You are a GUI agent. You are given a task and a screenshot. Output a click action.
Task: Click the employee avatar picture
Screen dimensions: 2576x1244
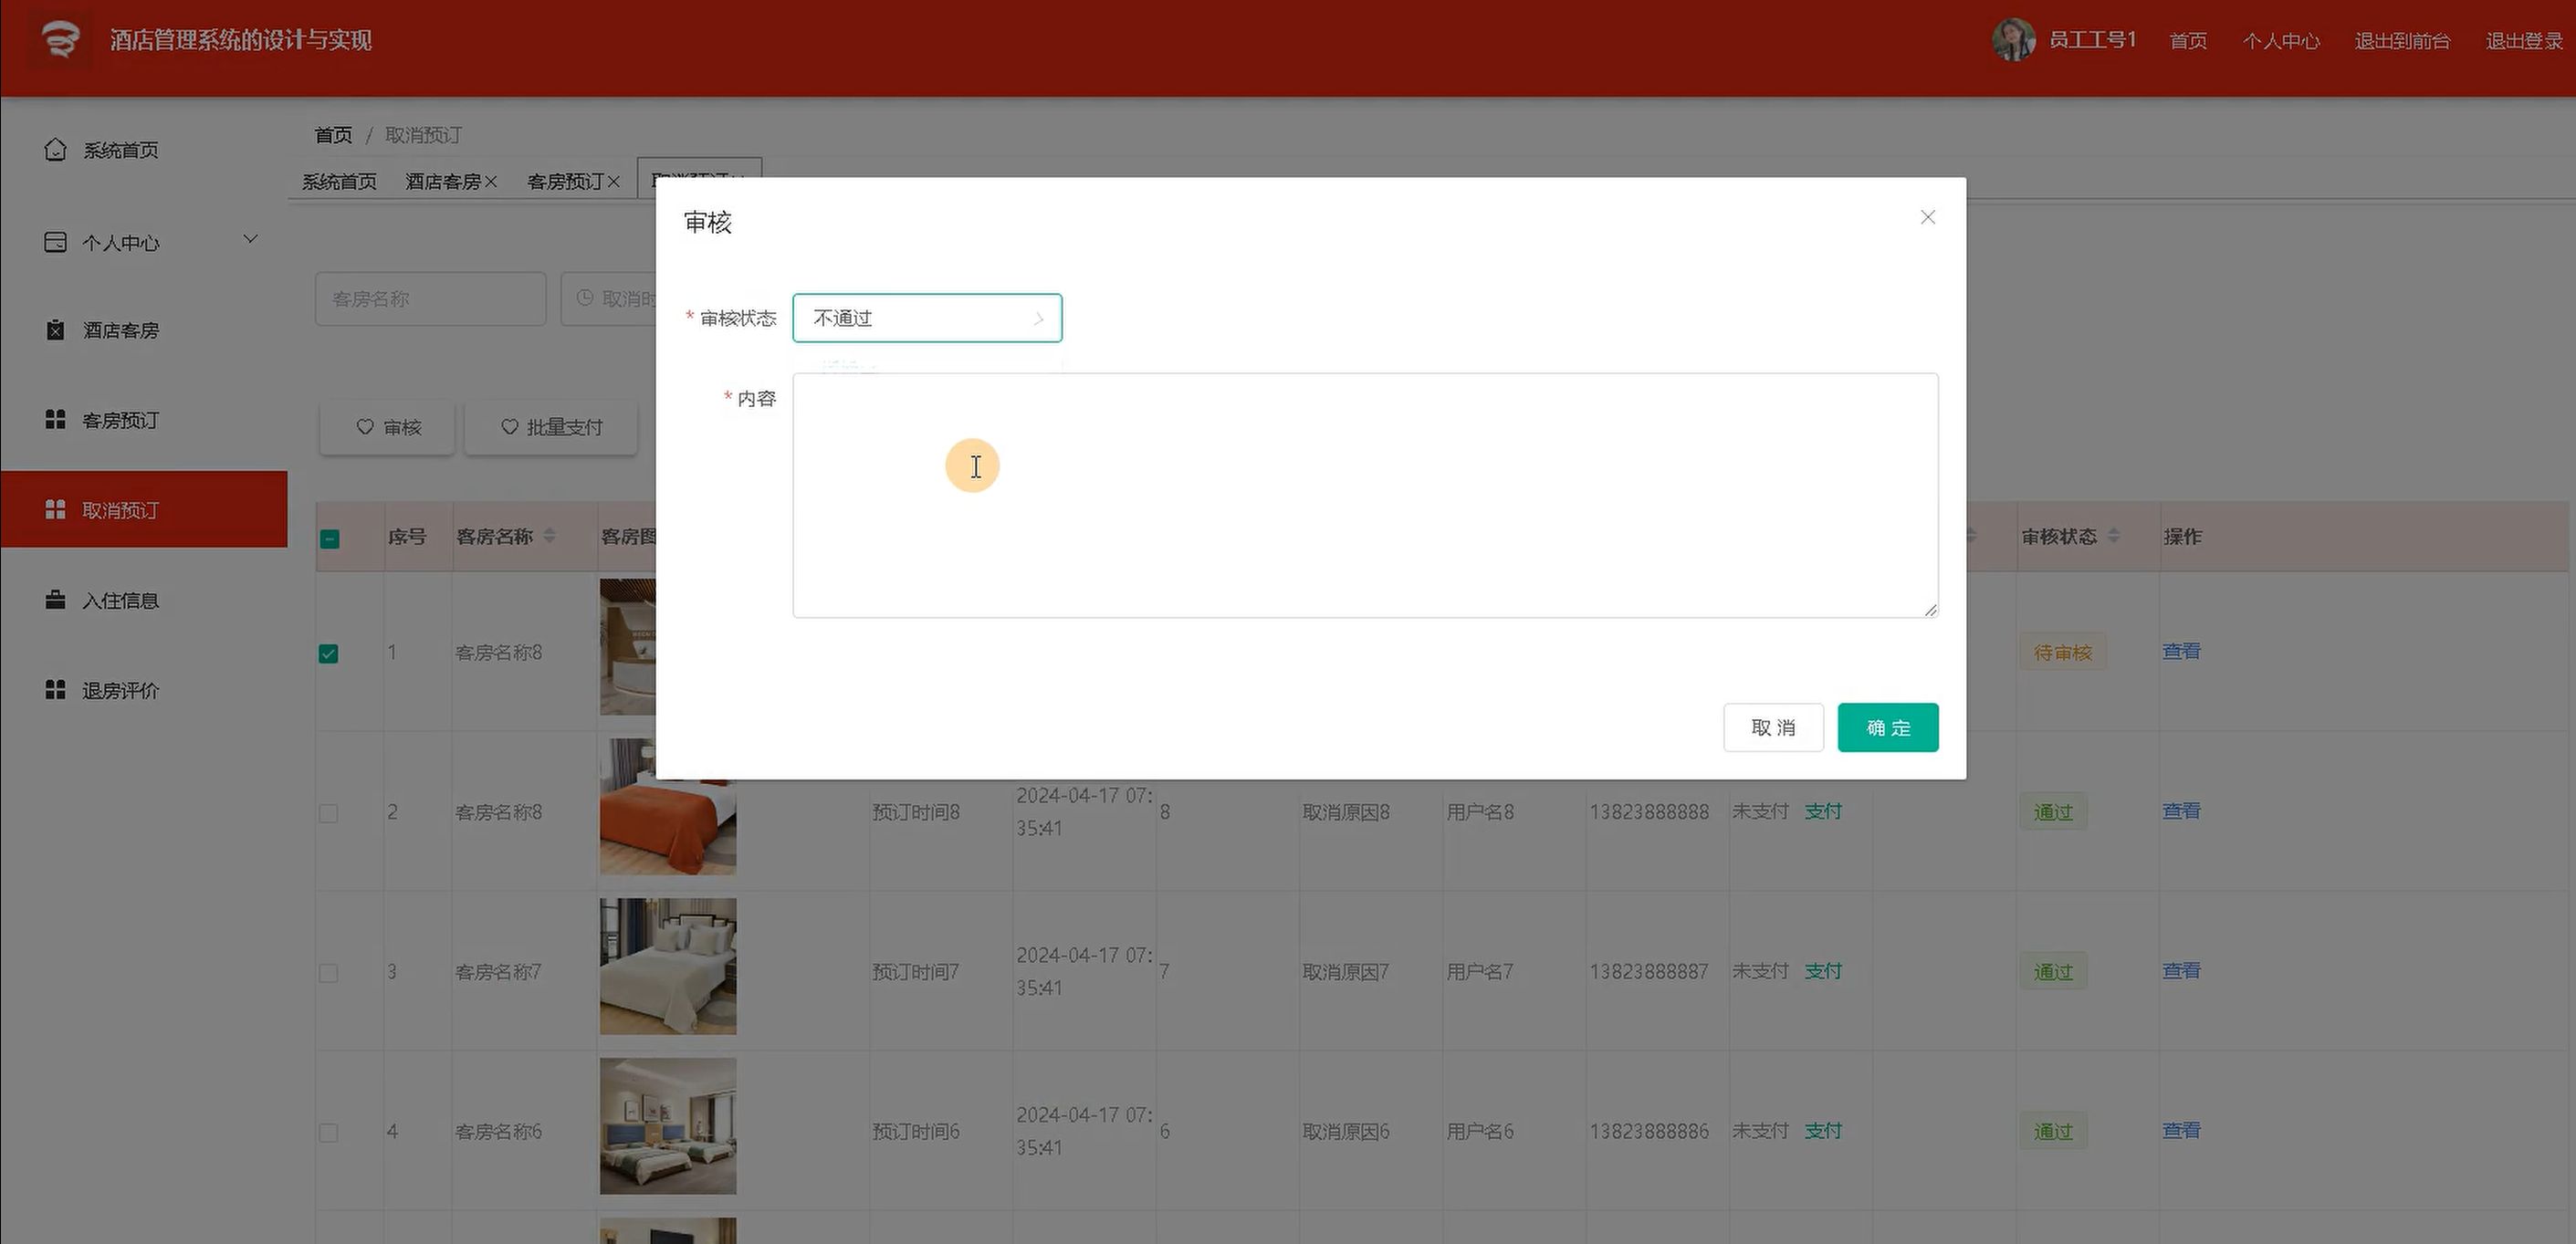click(x=2013, y=40)
